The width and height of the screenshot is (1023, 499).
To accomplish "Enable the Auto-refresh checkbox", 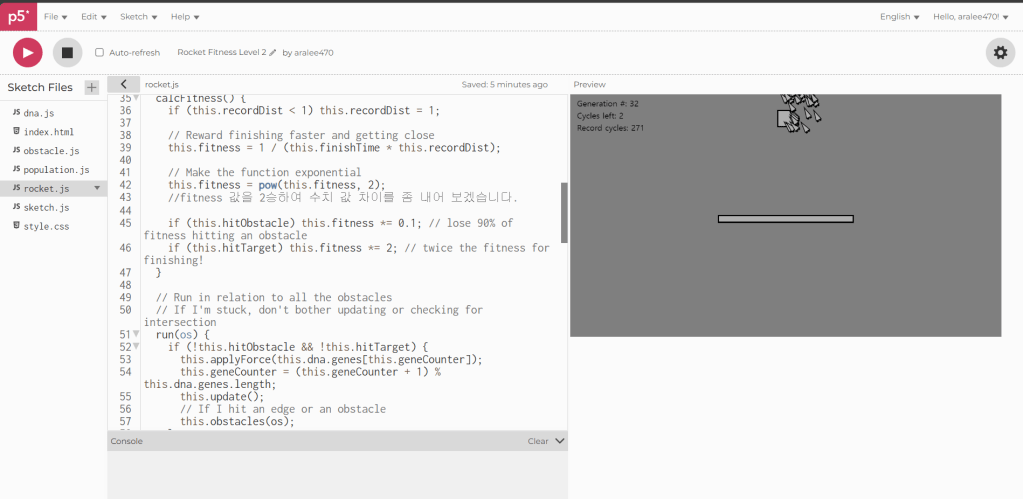I will (99, 52).
